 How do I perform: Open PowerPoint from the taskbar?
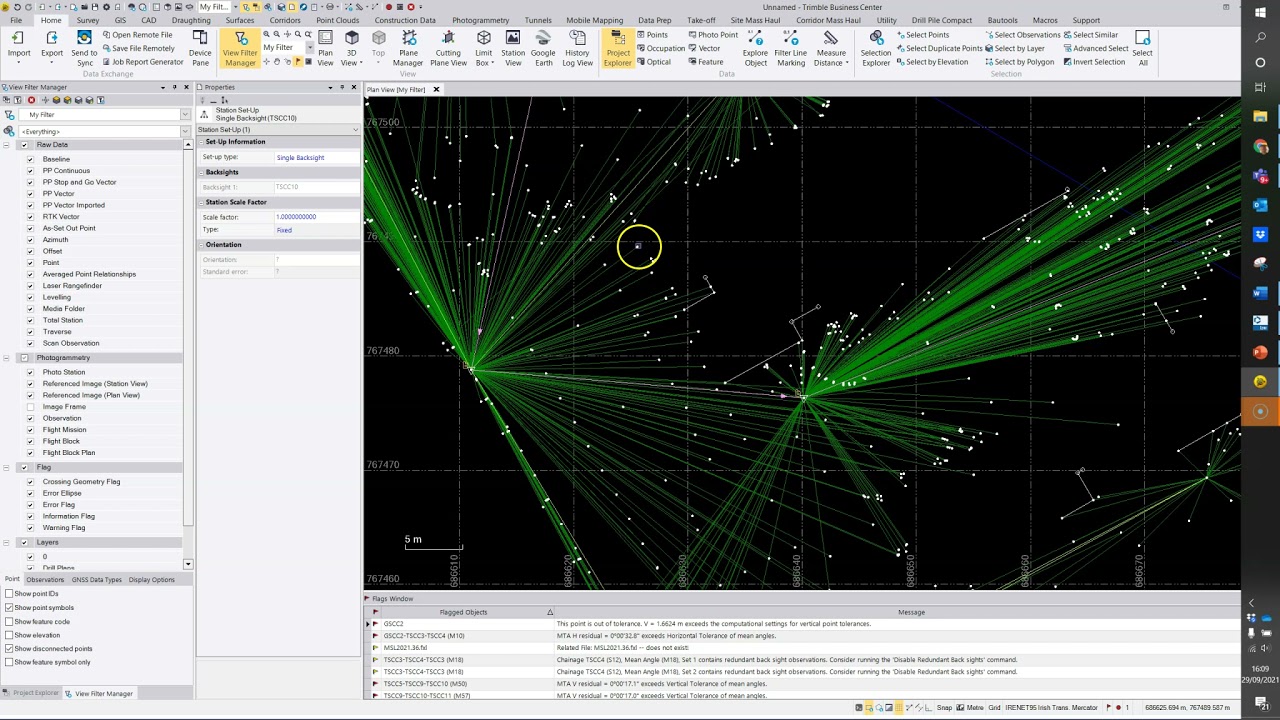tap(1260, 352)
